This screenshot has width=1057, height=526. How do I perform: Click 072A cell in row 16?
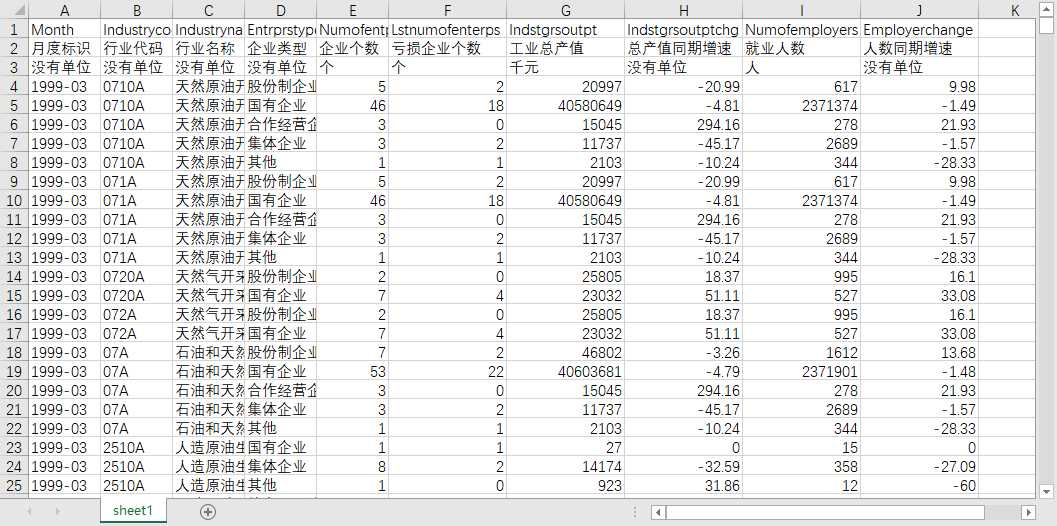(137, 314)
